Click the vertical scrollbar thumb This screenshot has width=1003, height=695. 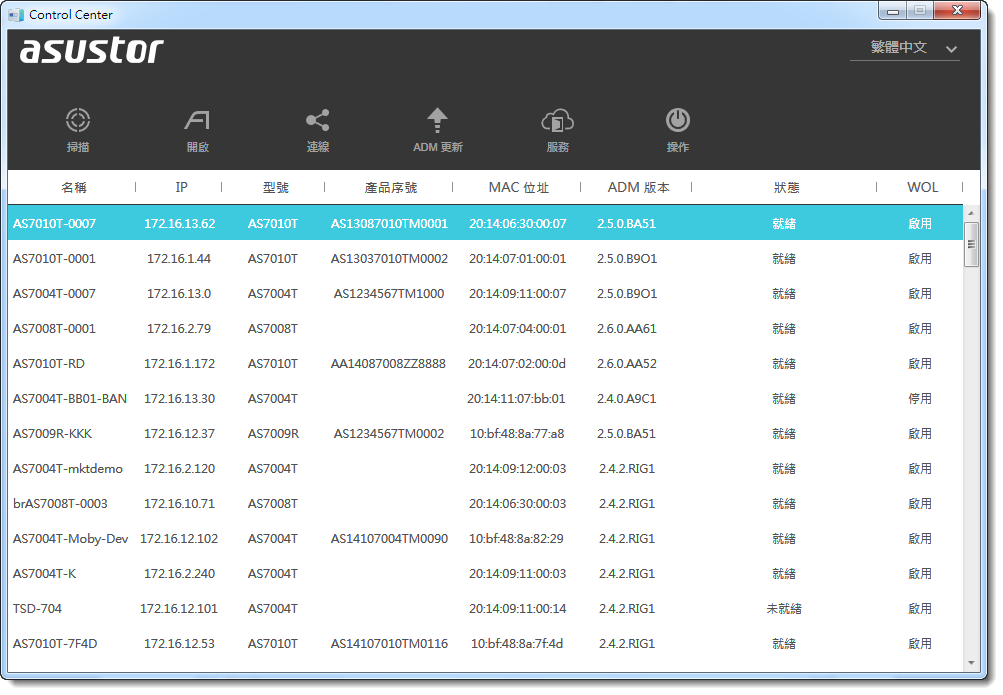(971, 244)
